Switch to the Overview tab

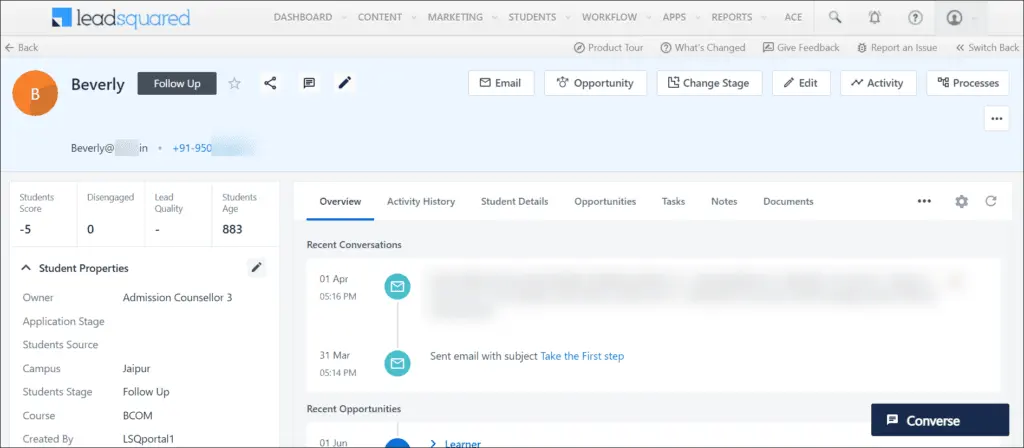(x=340, y=201)
